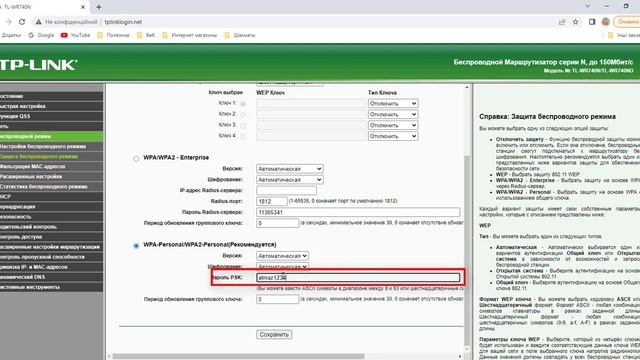
Task: Click the vertical scrollbar of settings panel
Action: click(467, 250)
